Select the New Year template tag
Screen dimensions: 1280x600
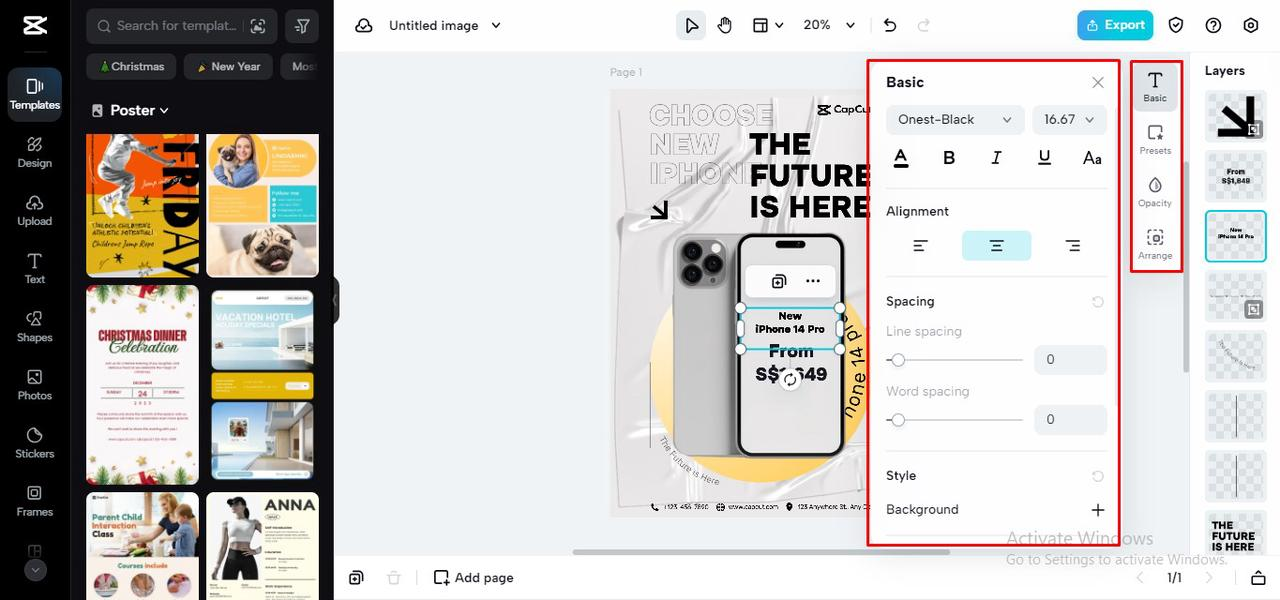click(228, 67)
